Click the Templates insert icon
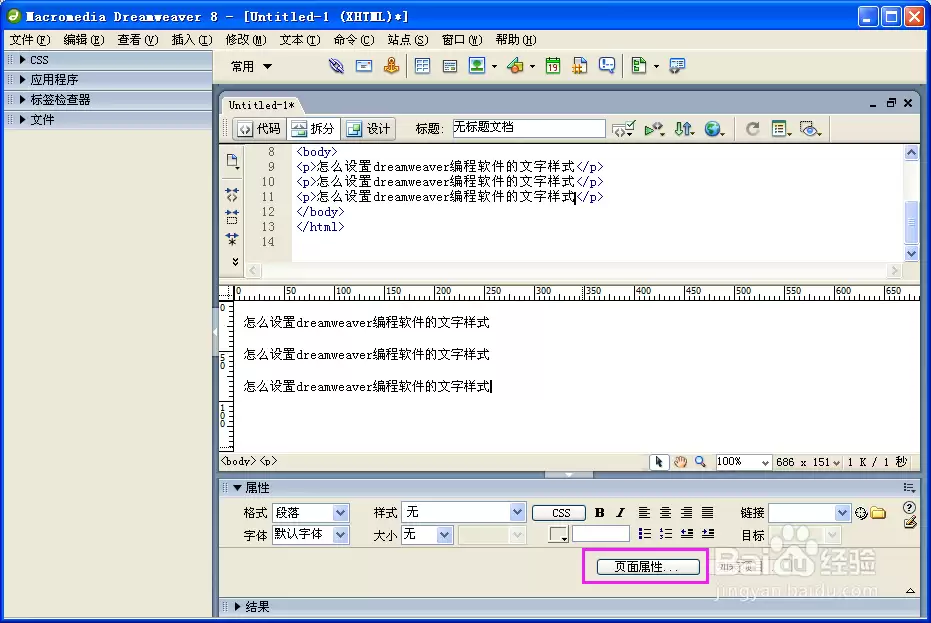 (x=639, y=65)
